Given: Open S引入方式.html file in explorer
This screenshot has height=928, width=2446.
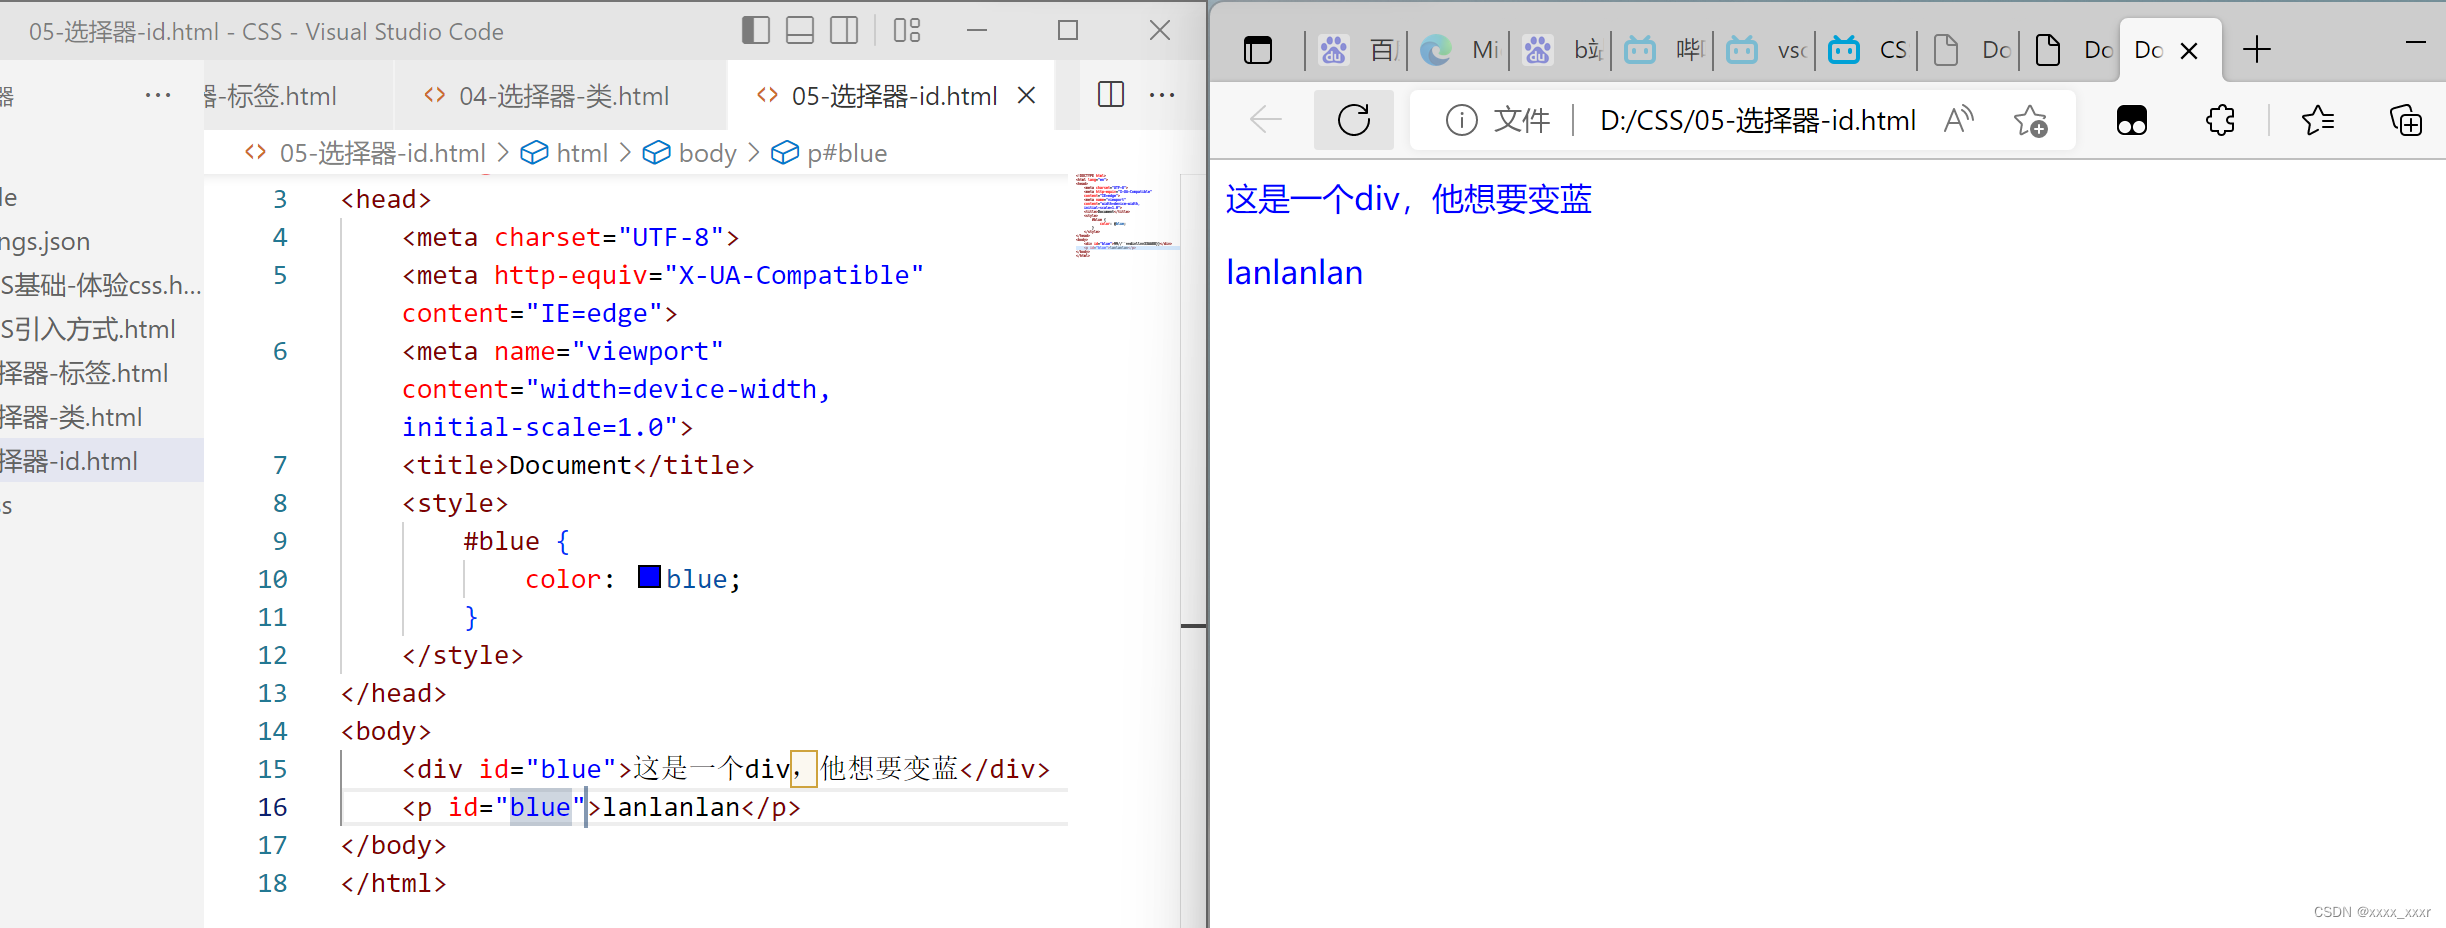Looking at the screenshot, I should pos(102,329).
